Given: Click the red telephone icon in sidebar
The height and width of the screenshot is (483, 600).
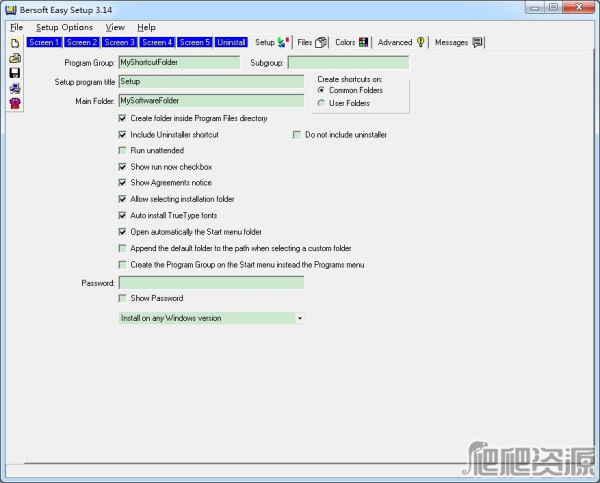Looking at the screenshot, I should (14, 103).
